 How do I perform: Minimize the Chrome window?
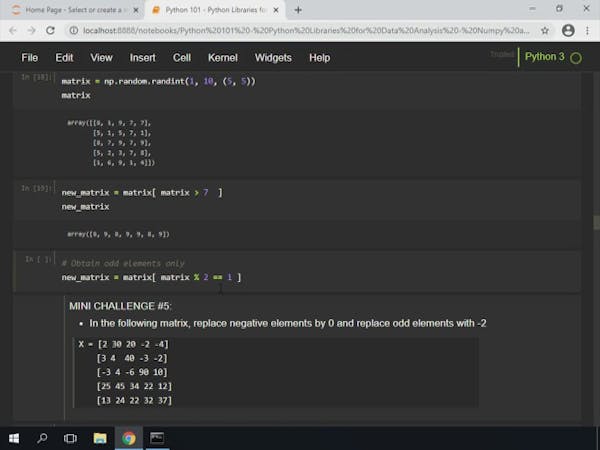pyautogui.click(x=532, y=8)
